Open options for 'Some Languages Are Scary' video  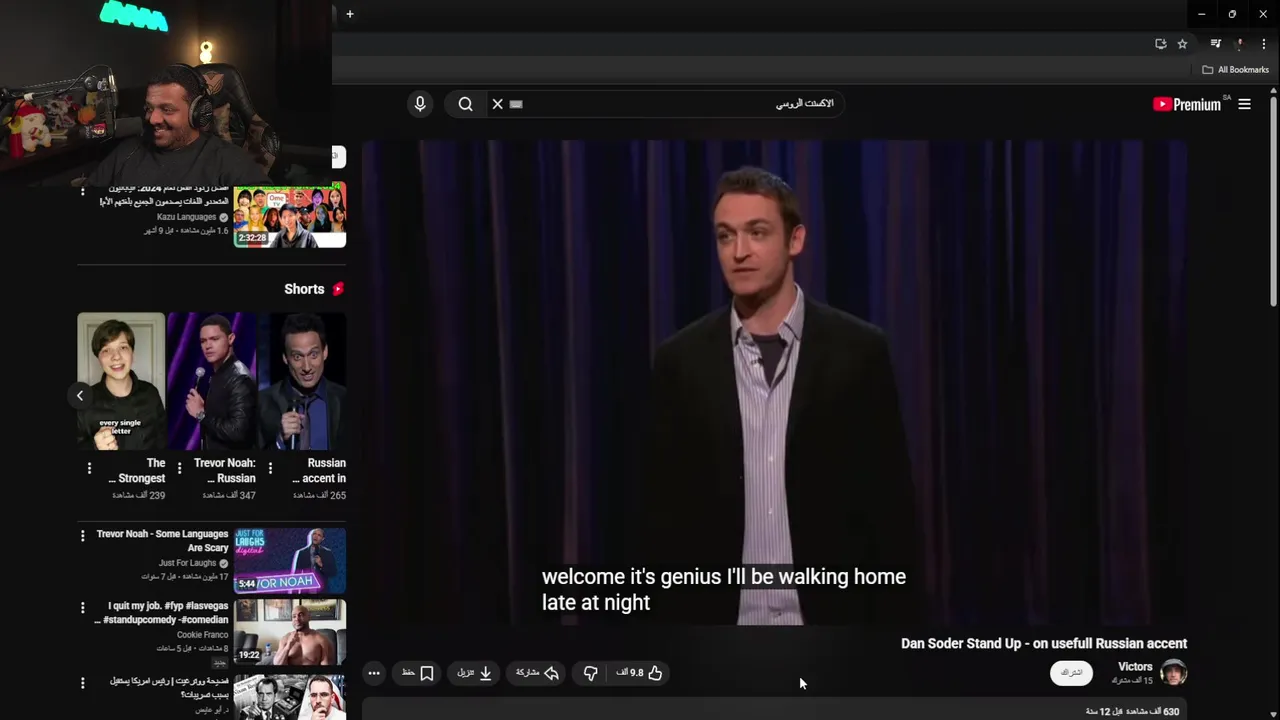83,536
